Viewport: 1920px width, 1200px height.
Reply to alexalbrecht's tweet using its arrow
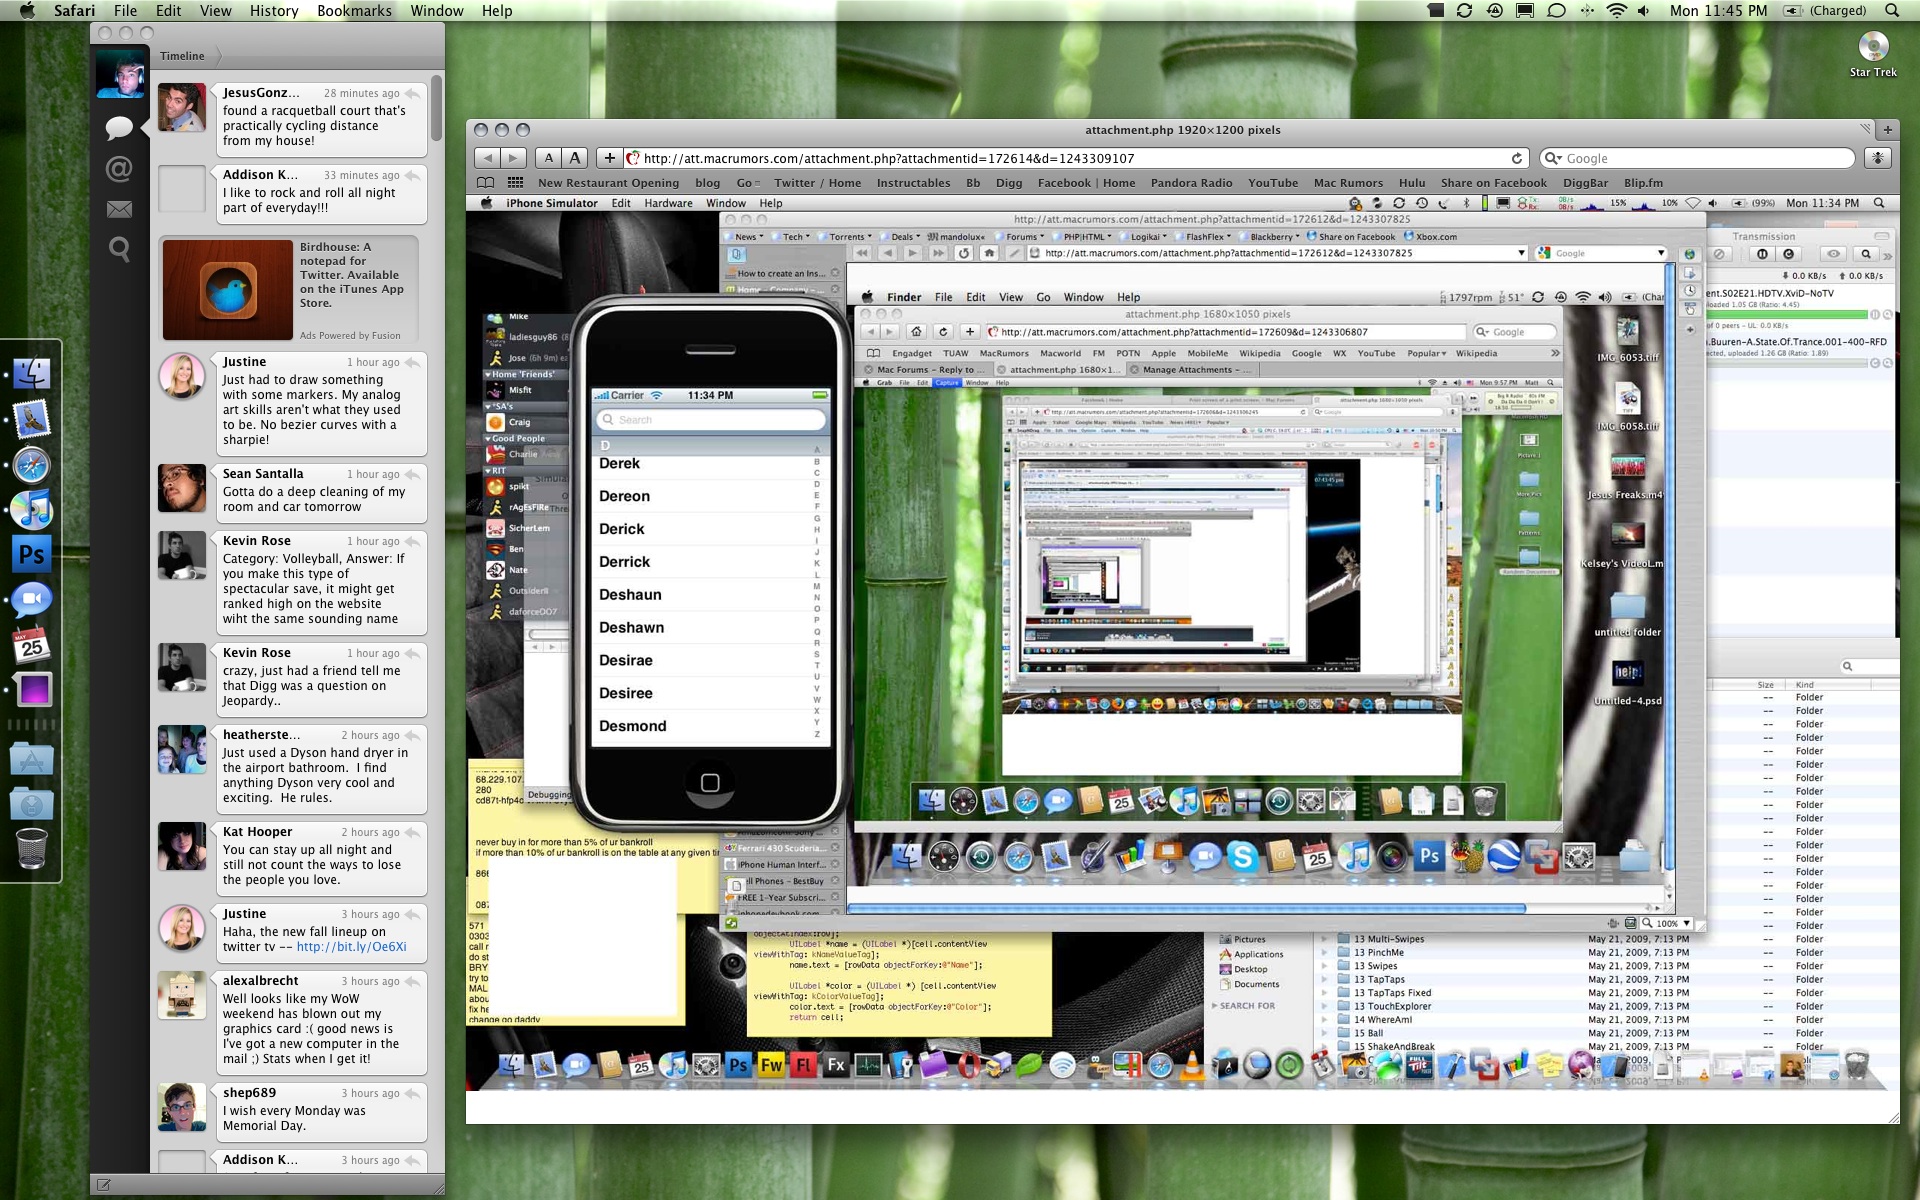tap(413, 981)
